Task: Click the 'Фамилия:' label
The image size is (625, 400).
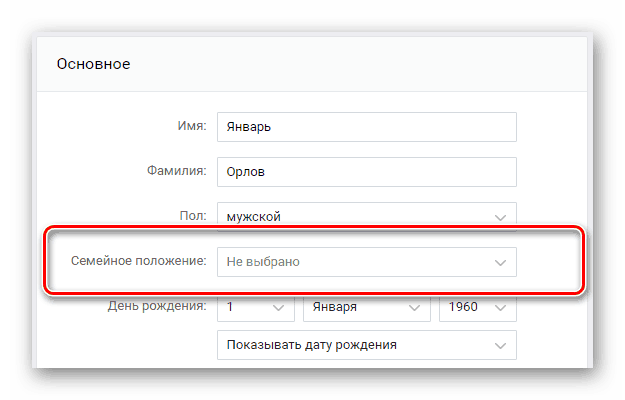Action: tap(175, 171)
